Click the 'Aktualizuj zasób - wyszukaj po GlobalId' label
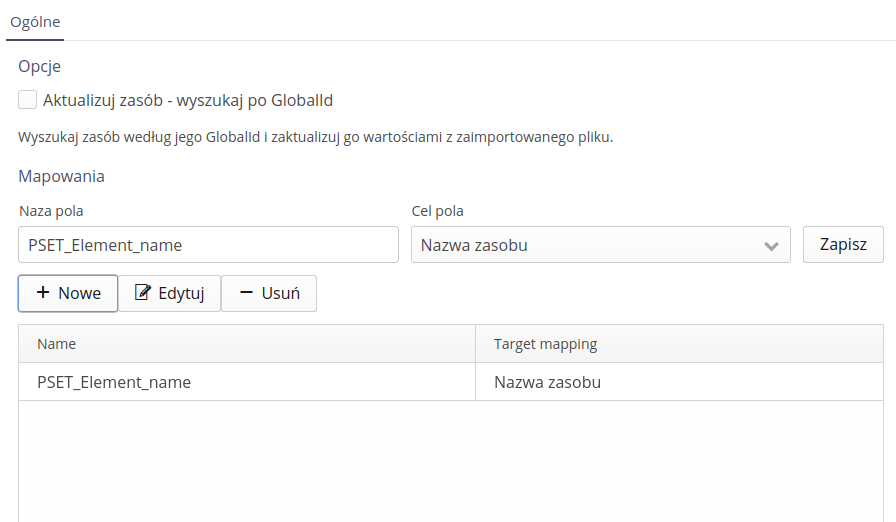Viewport: 896px width, 522px height. (x=188, y=100)
